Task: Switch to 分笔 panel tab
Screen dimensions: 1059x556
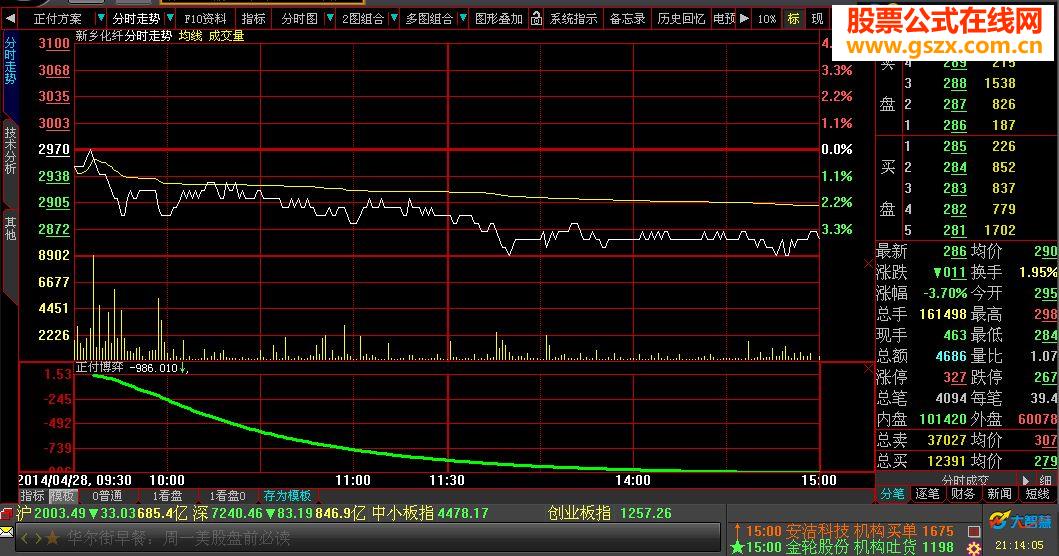Action: click(893, 494)
